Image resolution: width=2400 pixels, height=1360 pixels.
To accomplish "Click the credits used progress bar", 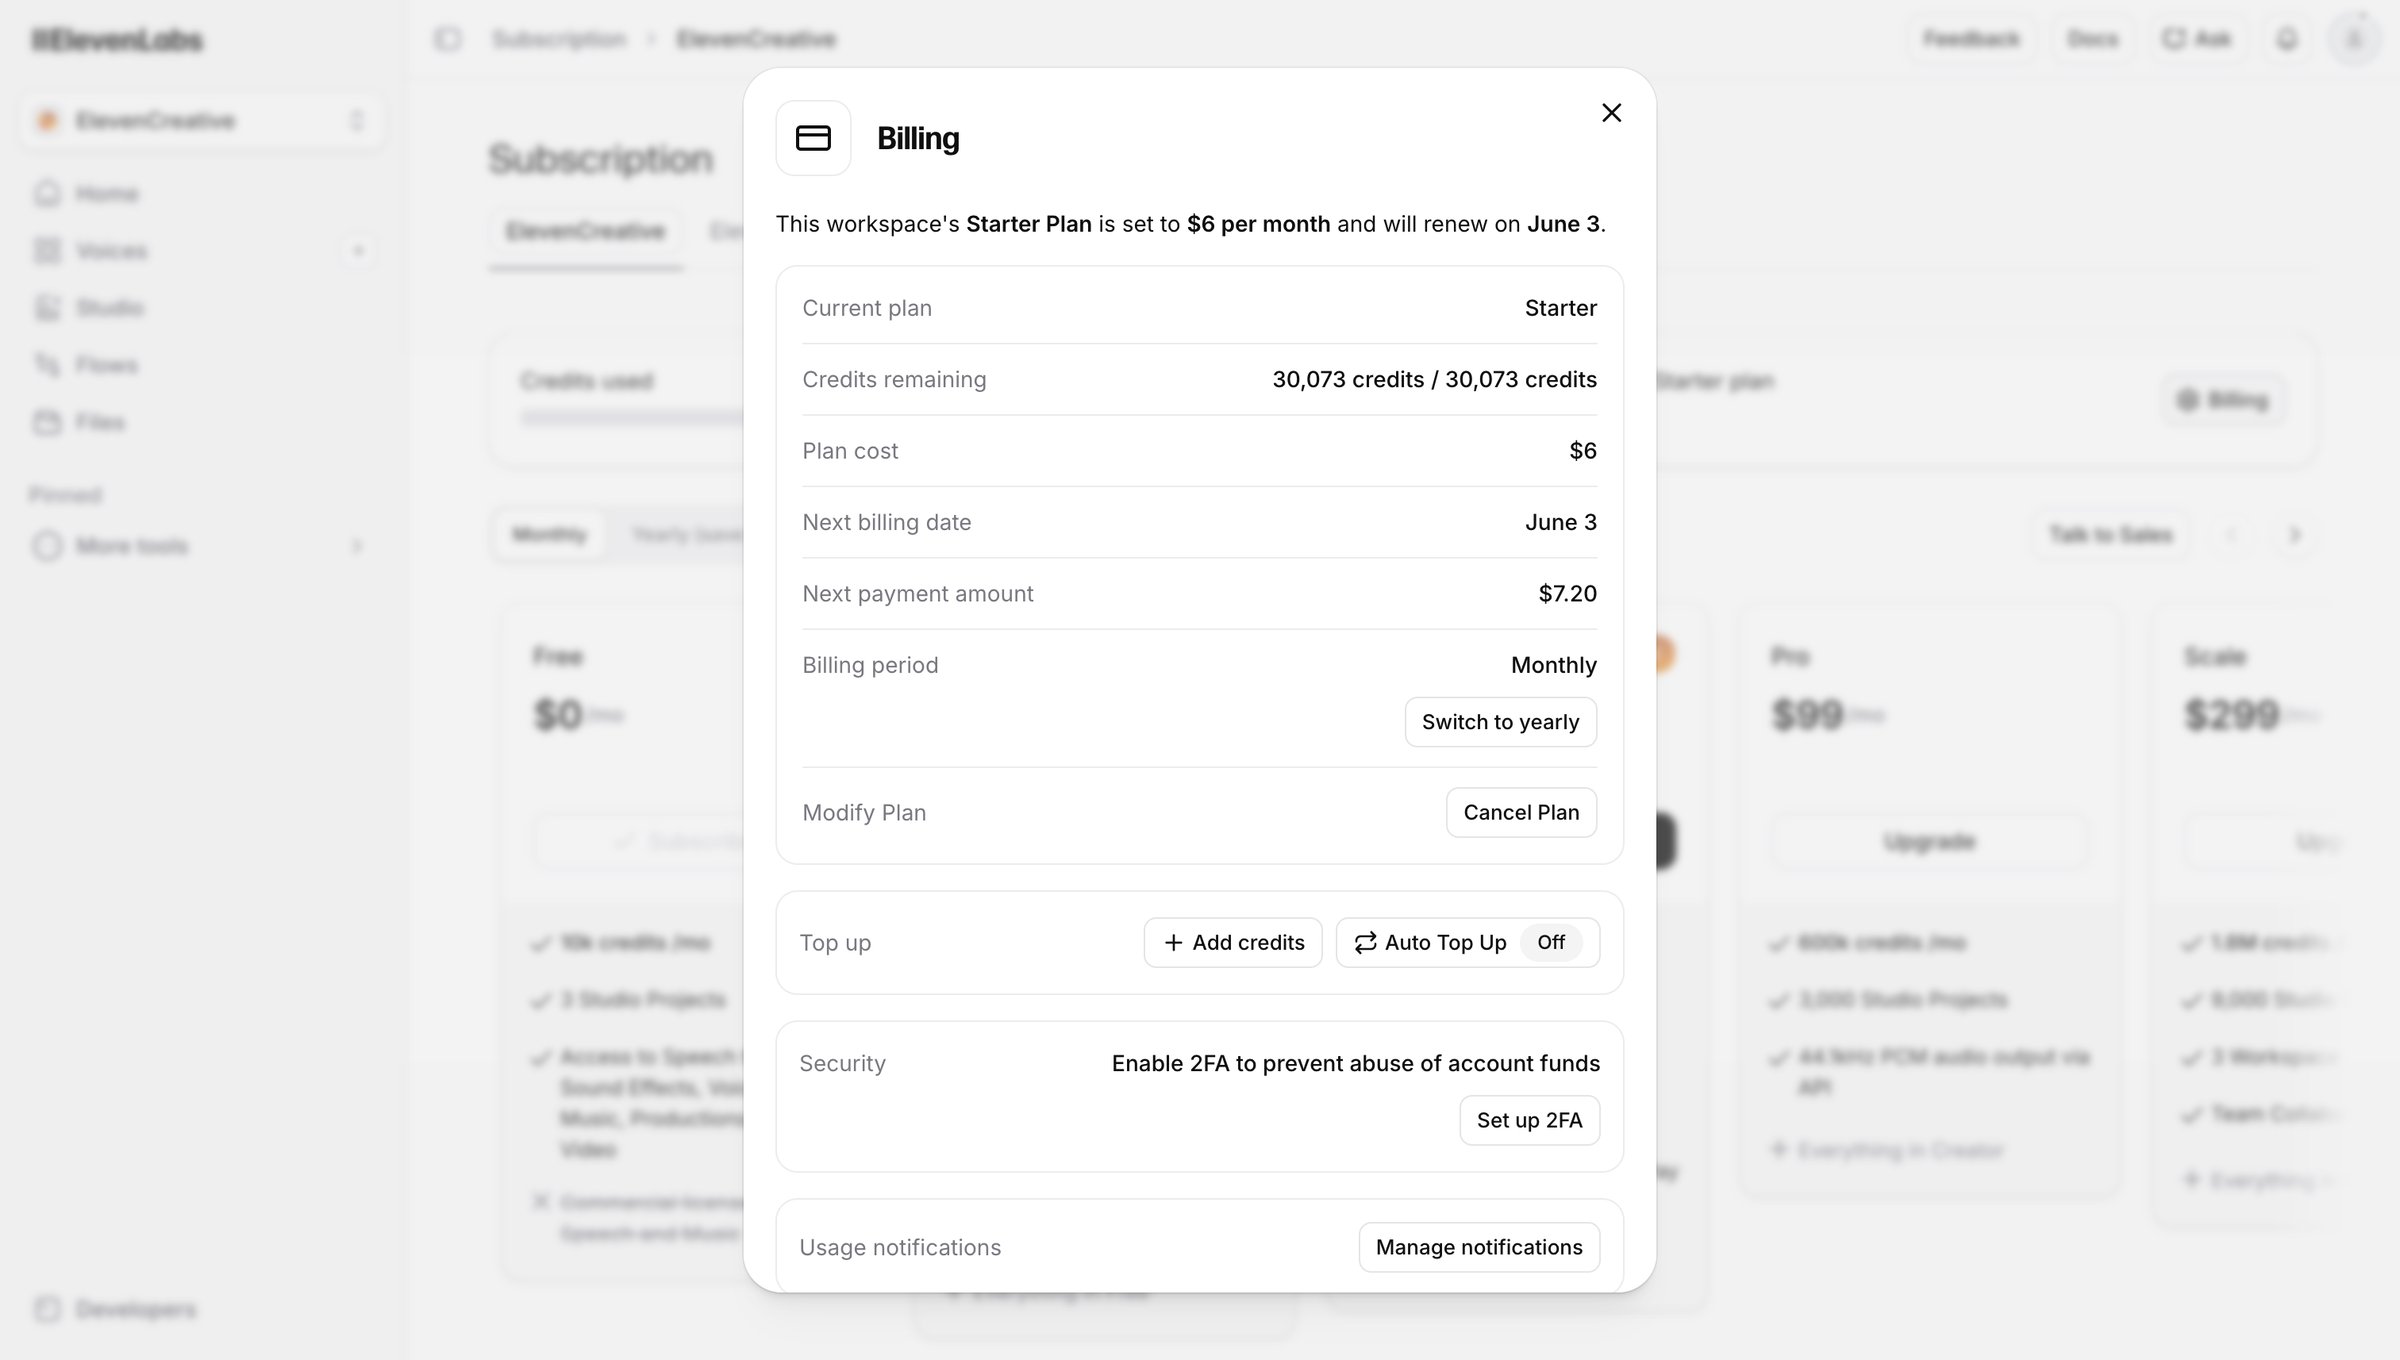I will click(632, 419).
